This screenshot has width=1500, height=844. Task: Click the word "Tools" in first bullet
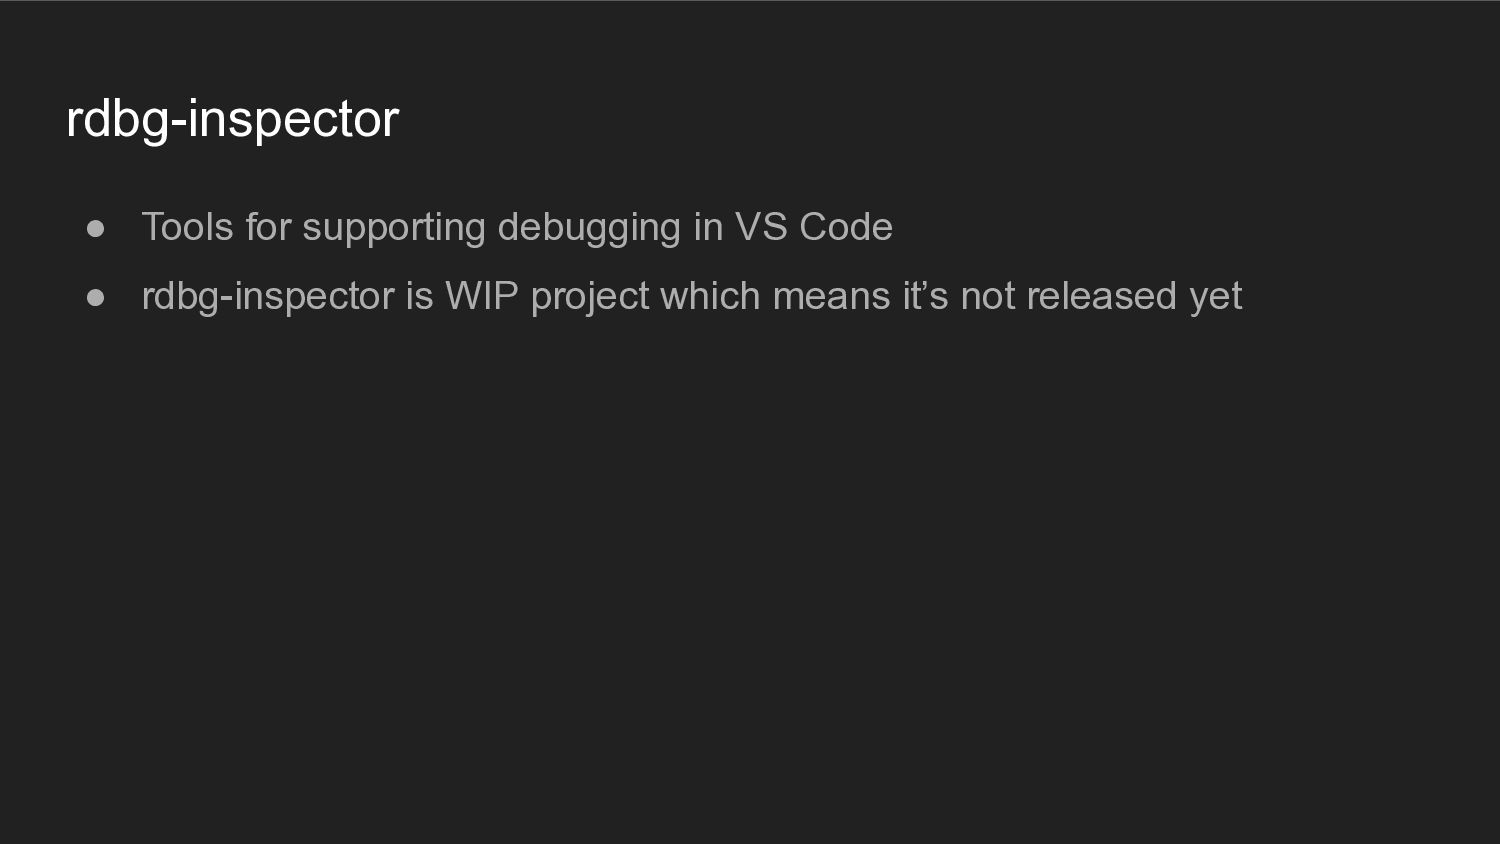tap(188, 227)
